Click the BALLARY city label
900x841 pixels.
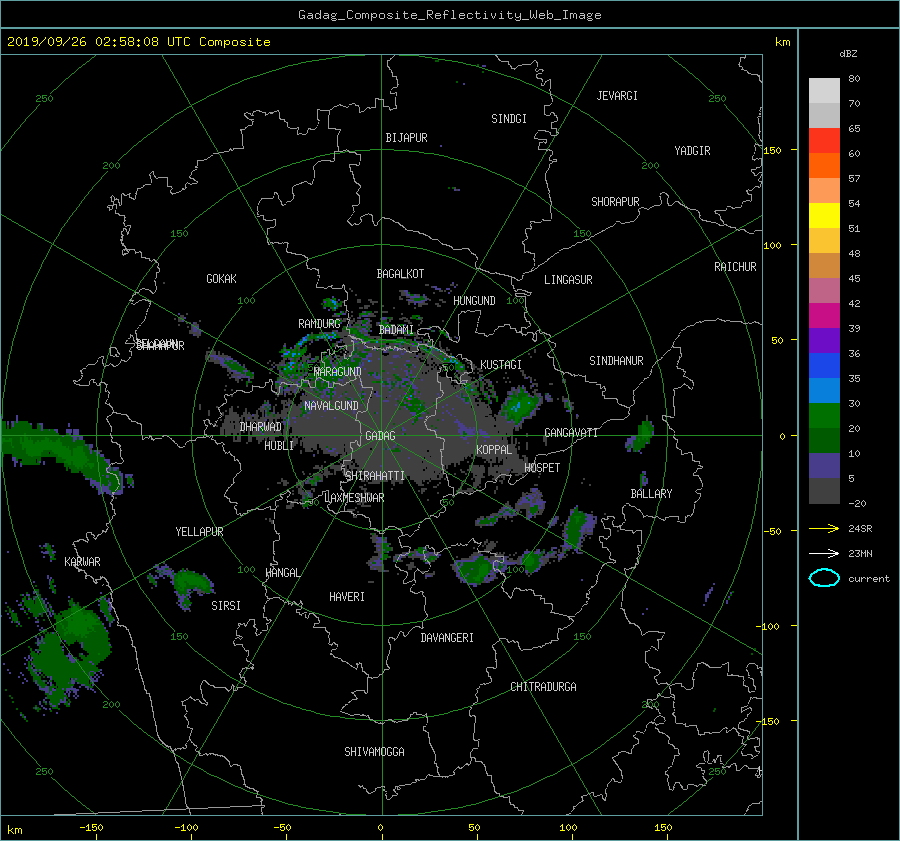(651, 494)
